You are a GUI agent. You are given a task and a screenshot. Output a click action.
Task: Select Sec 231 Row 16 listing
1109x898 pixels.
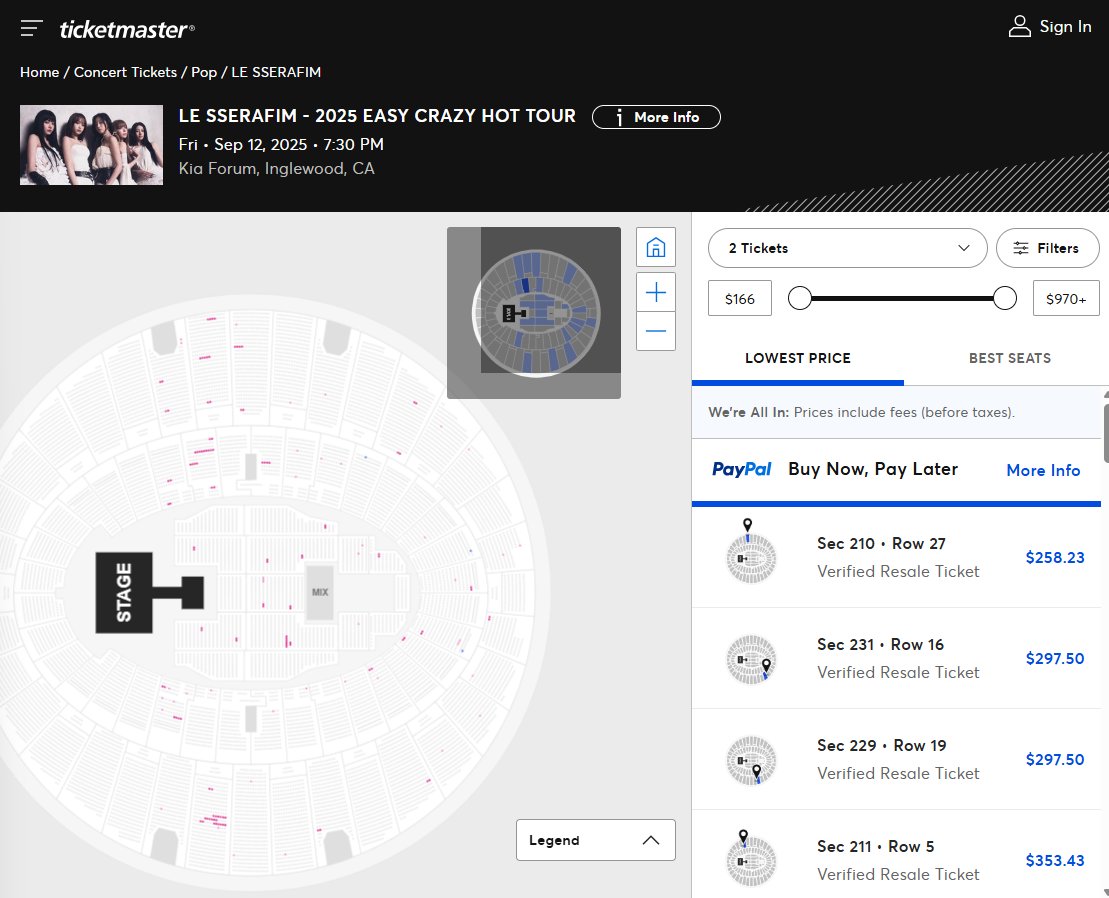coord(896,658)
